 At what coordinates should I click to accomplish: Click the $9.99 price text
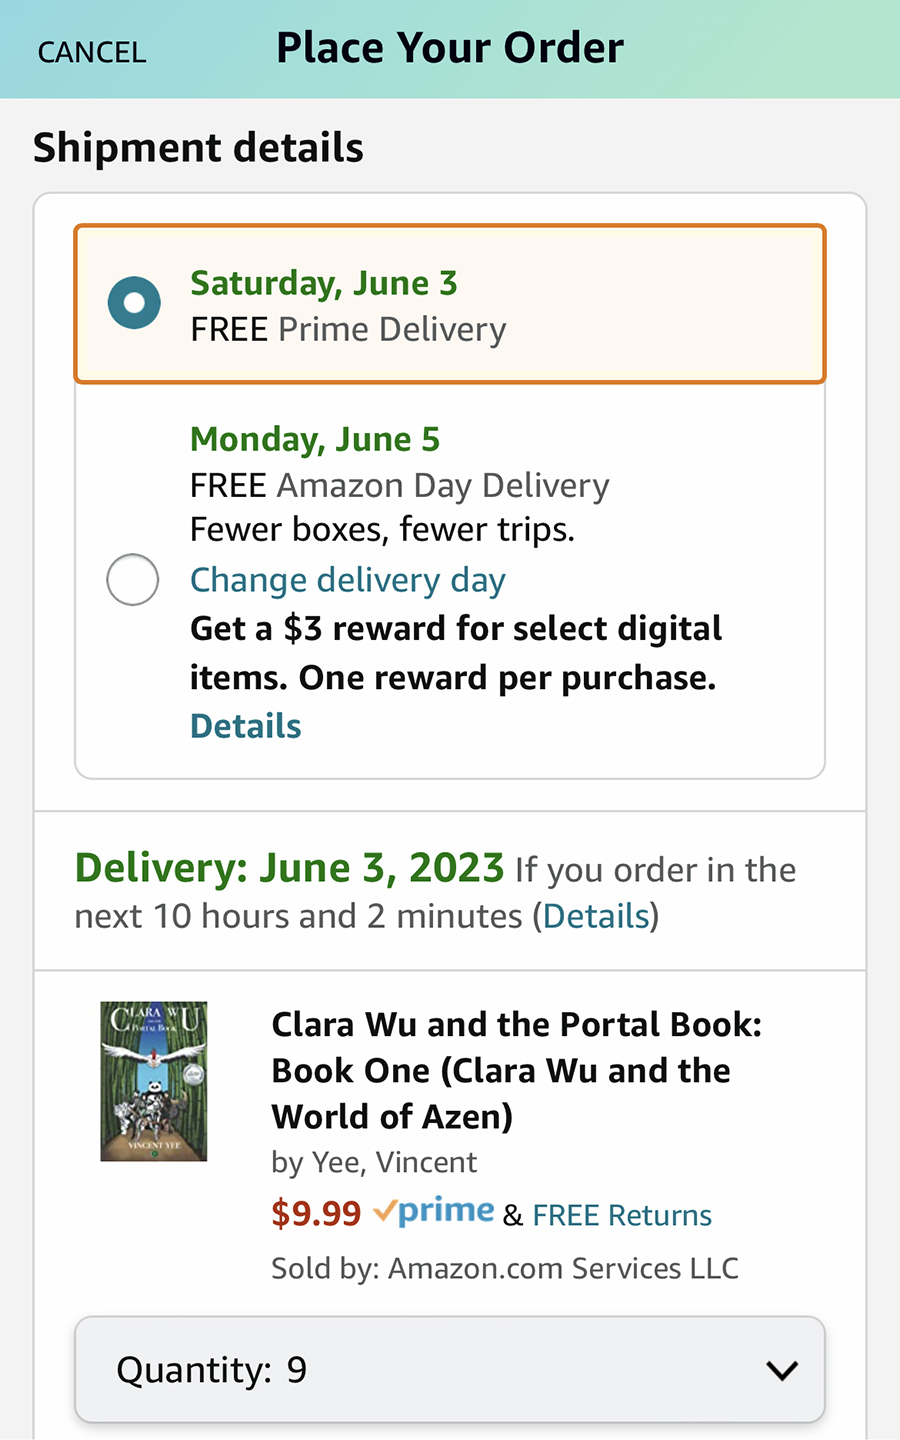pos(316,1213)
